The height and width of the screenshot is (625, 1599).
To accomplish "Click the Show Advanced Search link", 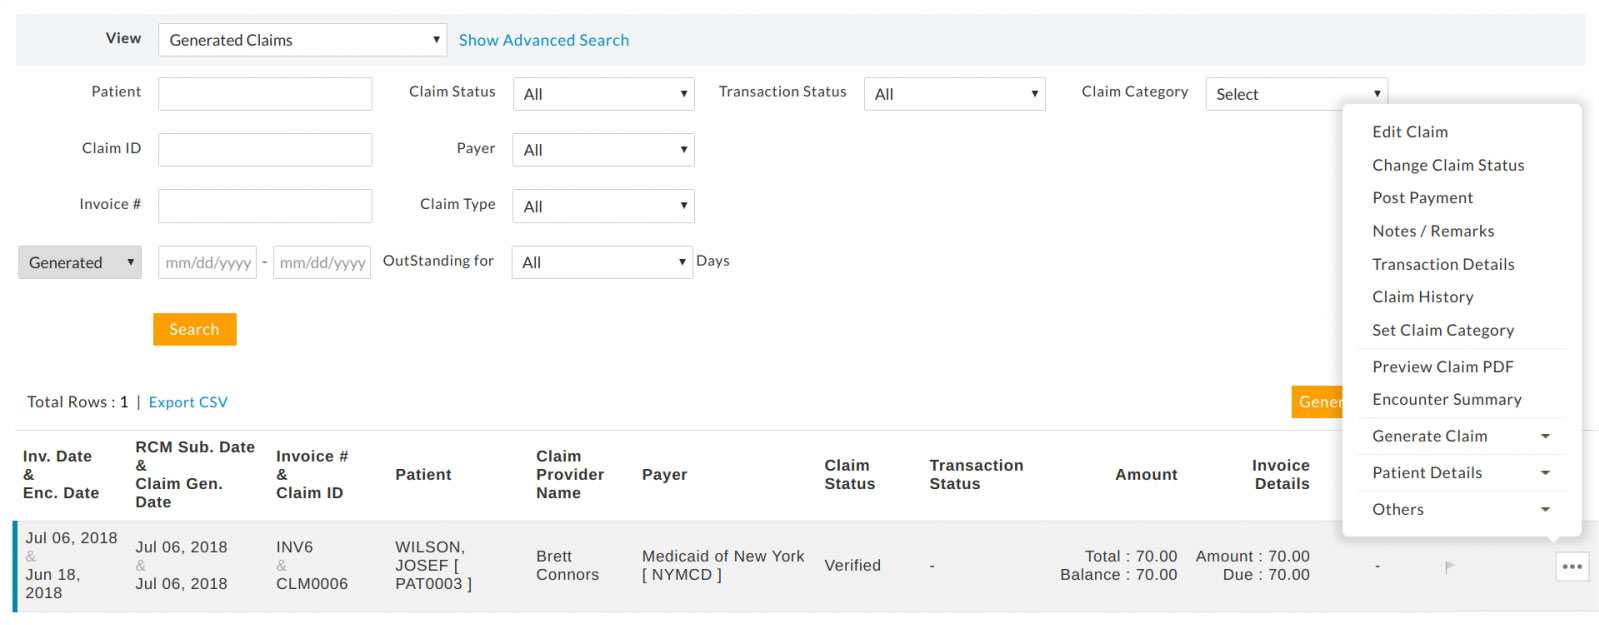I will click(543, 40).
